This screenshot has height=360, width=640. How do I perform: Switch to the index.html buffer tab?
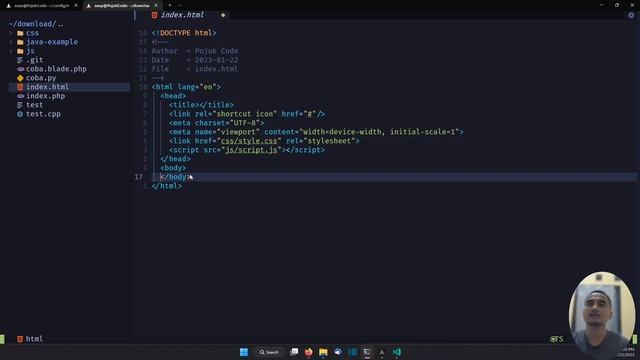(182, 15)
